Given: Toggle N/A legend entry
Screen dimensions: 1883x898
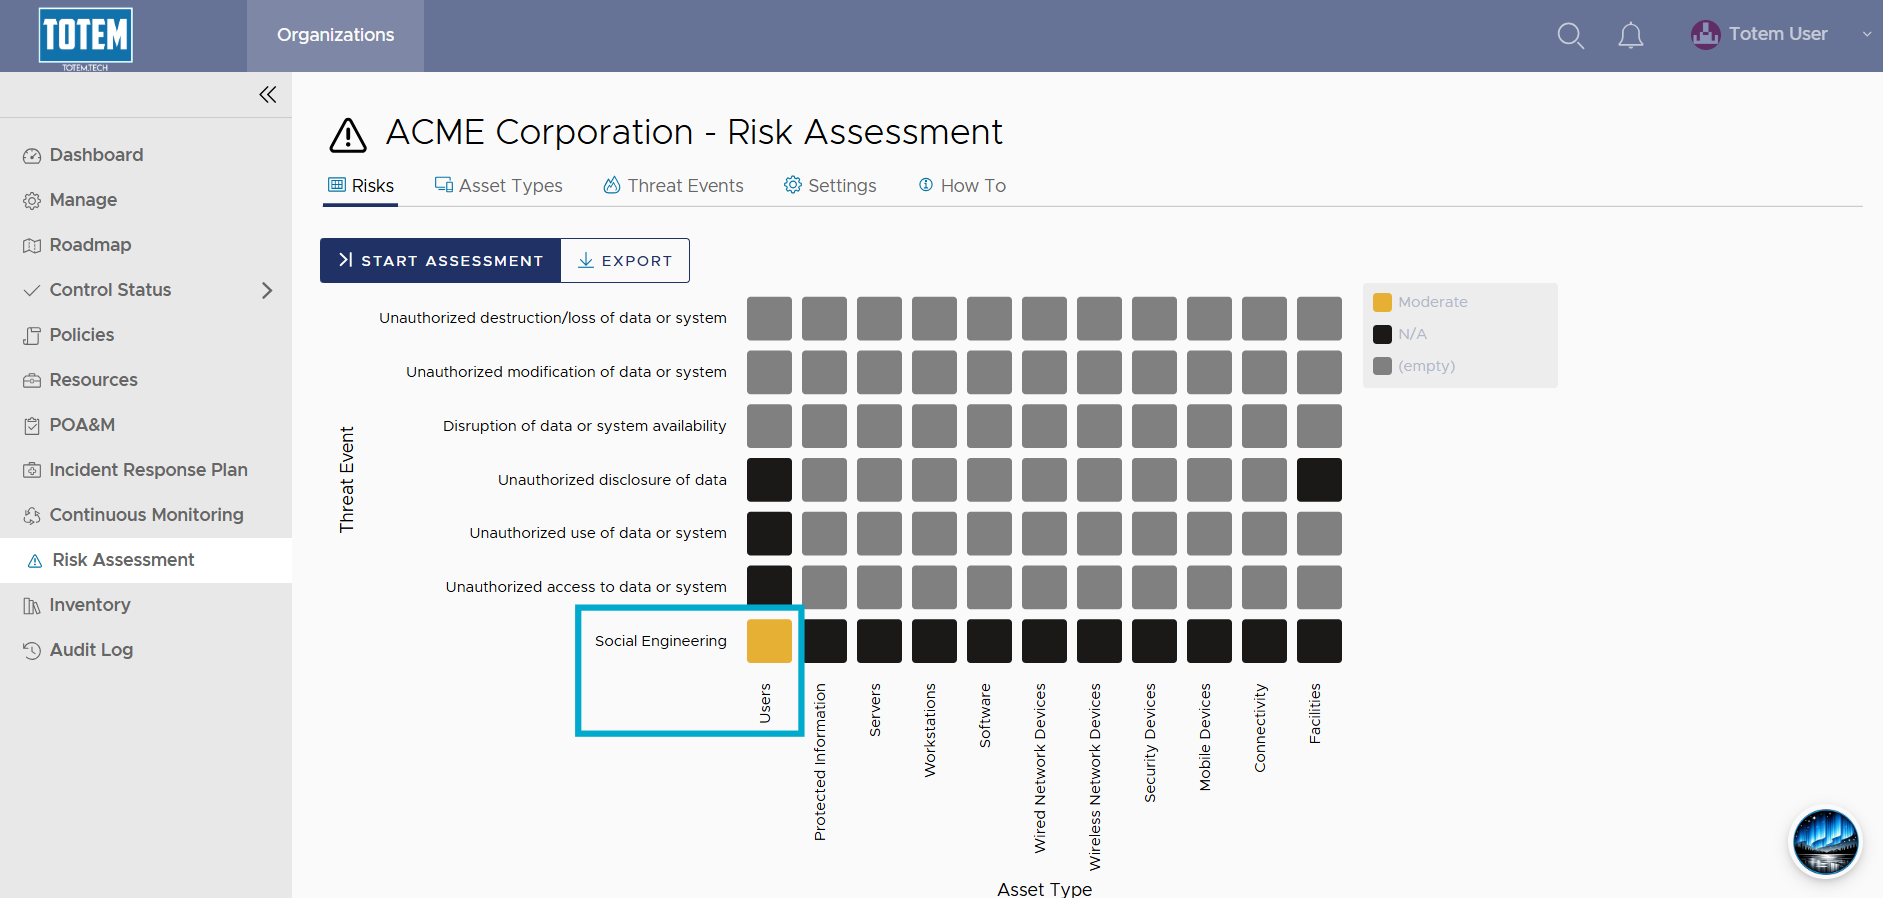Looking at the screenshot, I should pos(1400,334).
